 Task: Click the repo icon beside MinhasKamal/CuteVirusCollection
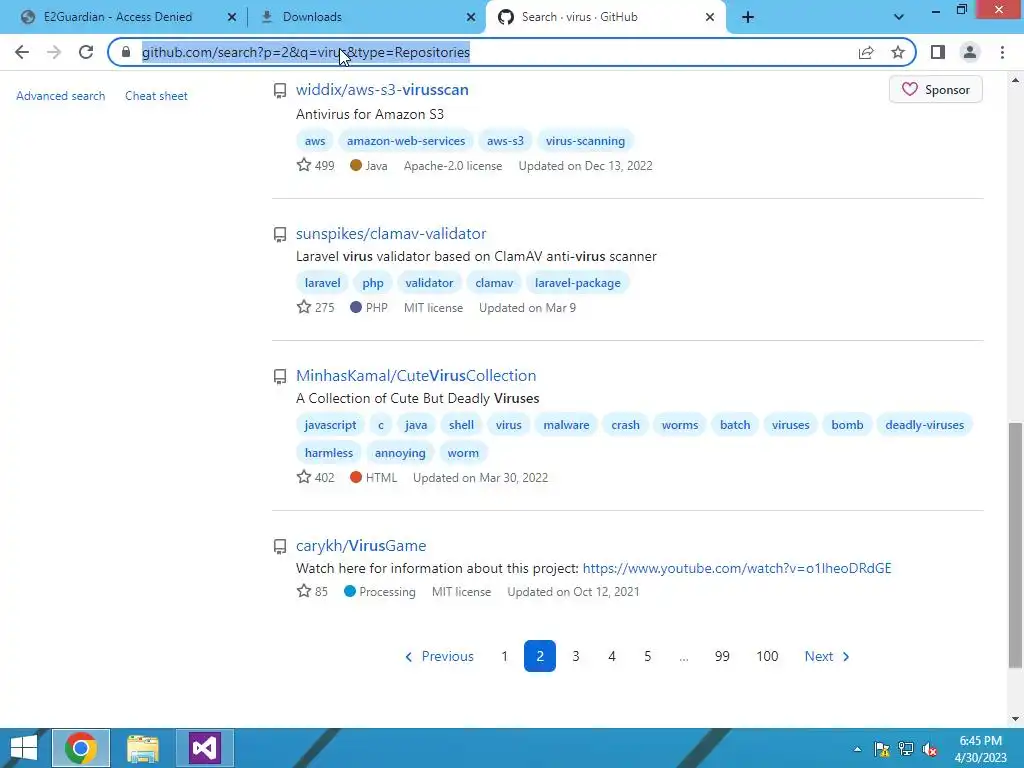tap(280, 377)
